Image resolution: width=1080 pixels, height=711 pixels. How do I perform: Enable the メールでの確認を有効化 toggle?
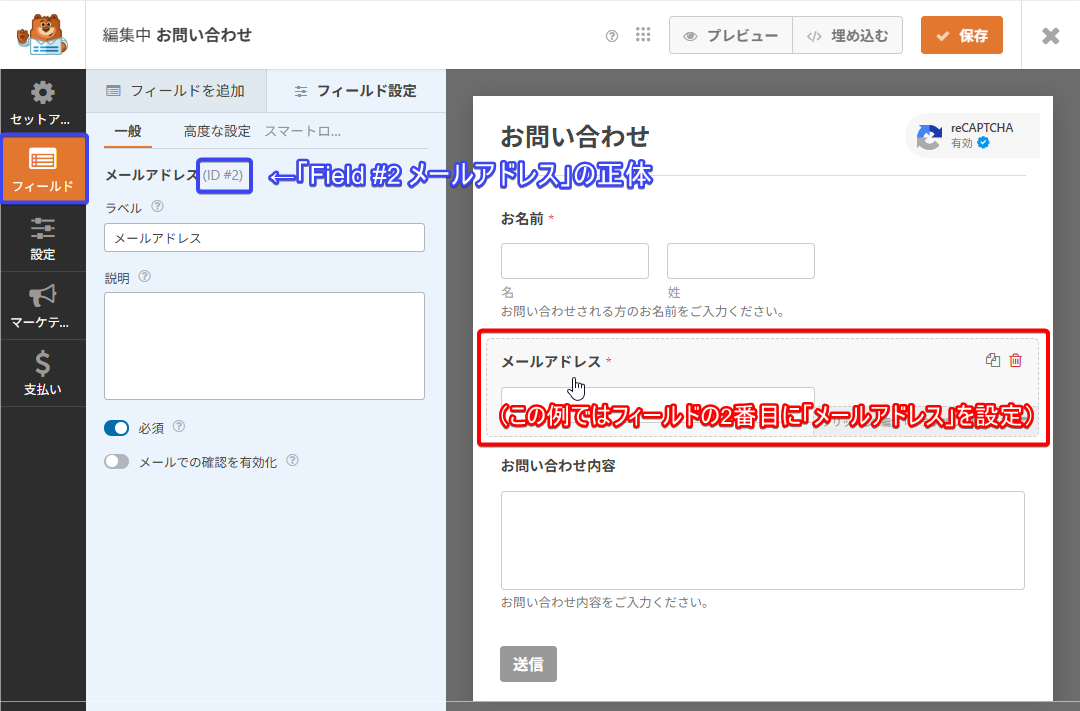(117, 462)
